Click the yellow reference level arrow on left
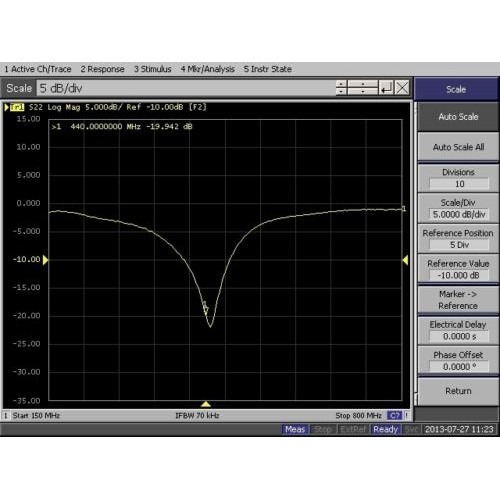Screen dimensions: 500x500 click(46, 260)
